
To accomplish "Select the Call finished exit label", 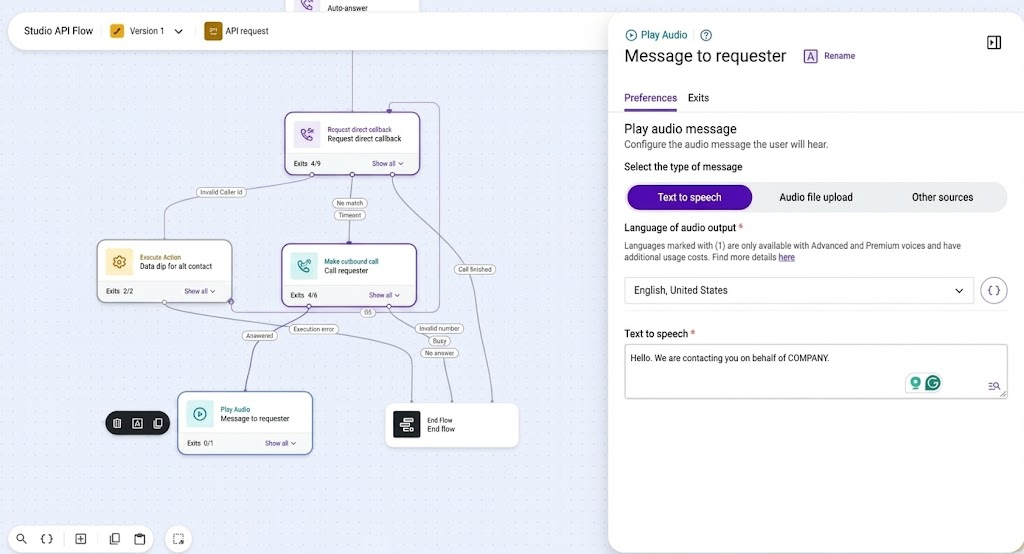I will pyautogui.click(x=475, y=269).
